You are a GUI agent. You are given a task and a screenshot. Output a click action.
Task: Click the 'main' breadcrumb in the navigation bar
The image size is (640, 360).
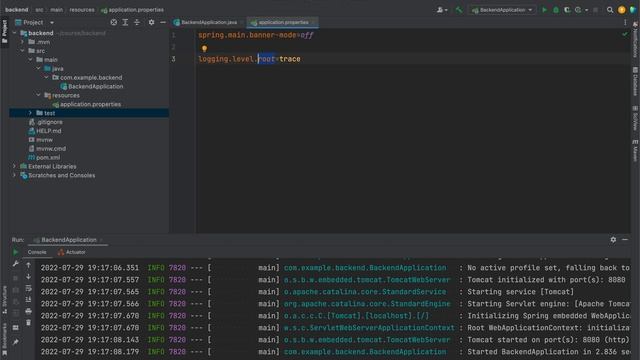57,10
